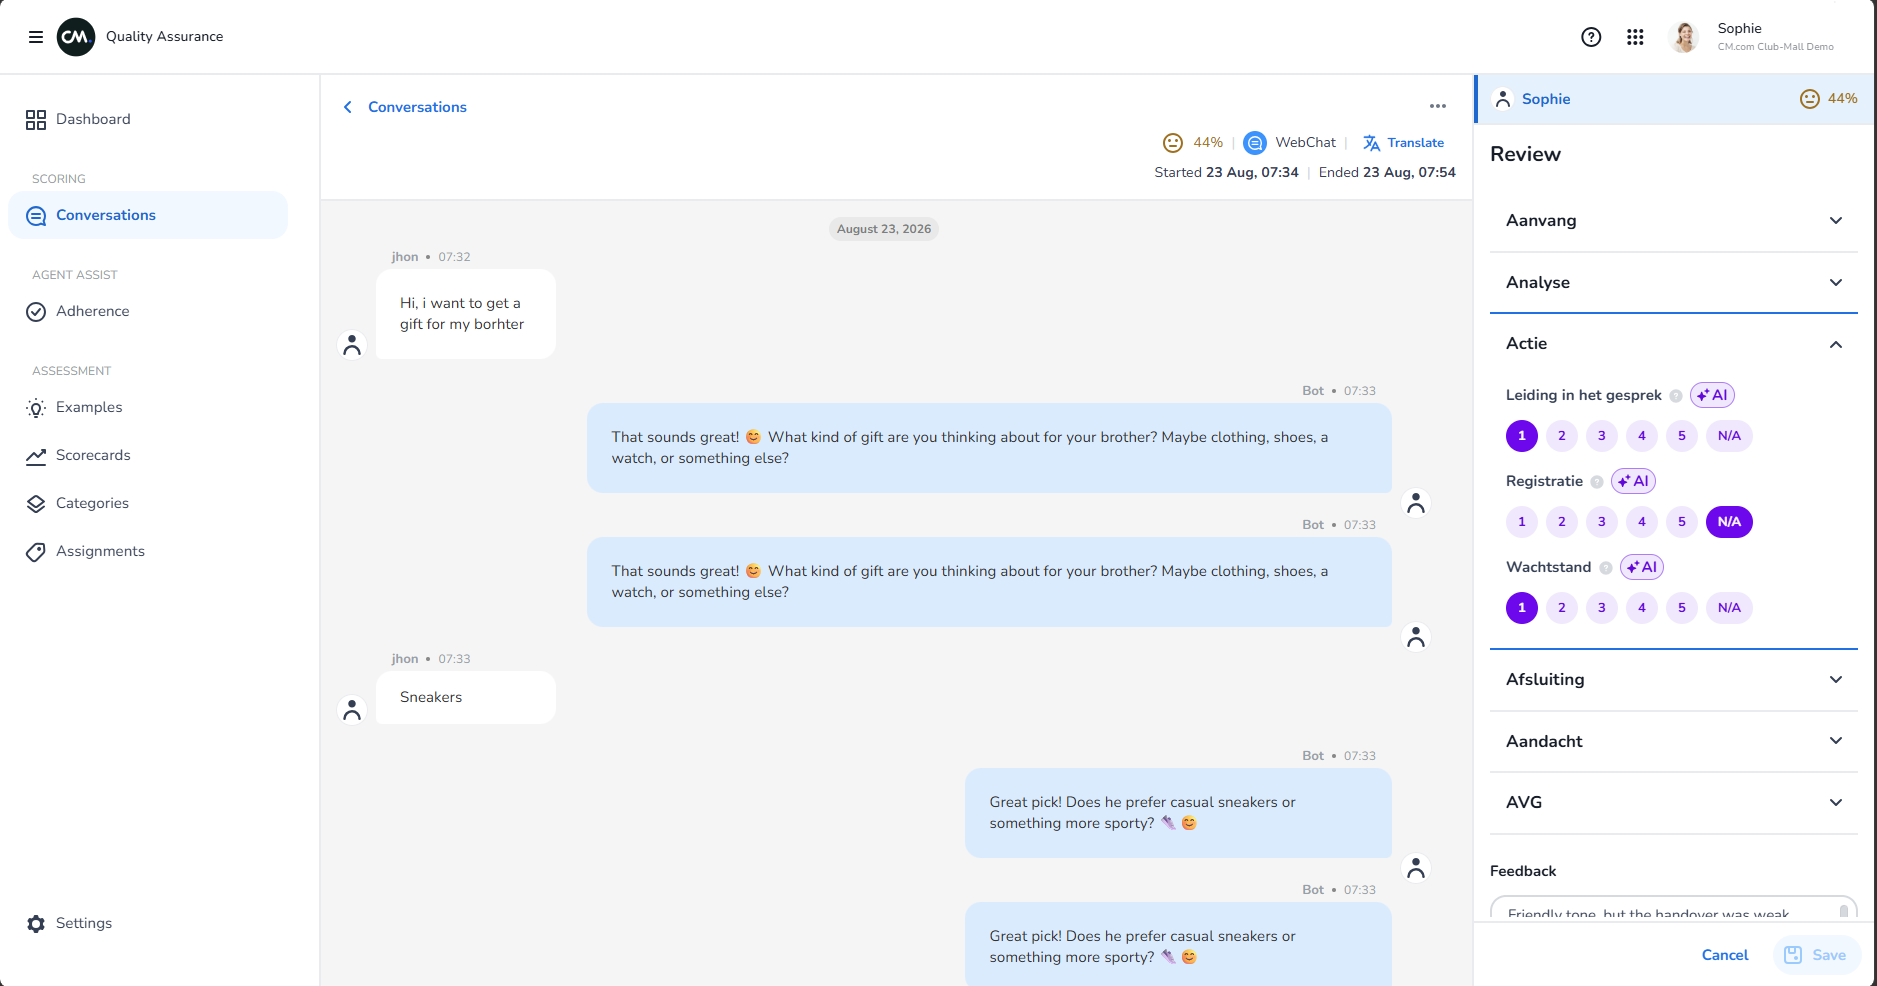Click the AI badge for Leiding in het gesprek
The height and width of the screenshot is (986, 1877).
(x=1712, y=395)
